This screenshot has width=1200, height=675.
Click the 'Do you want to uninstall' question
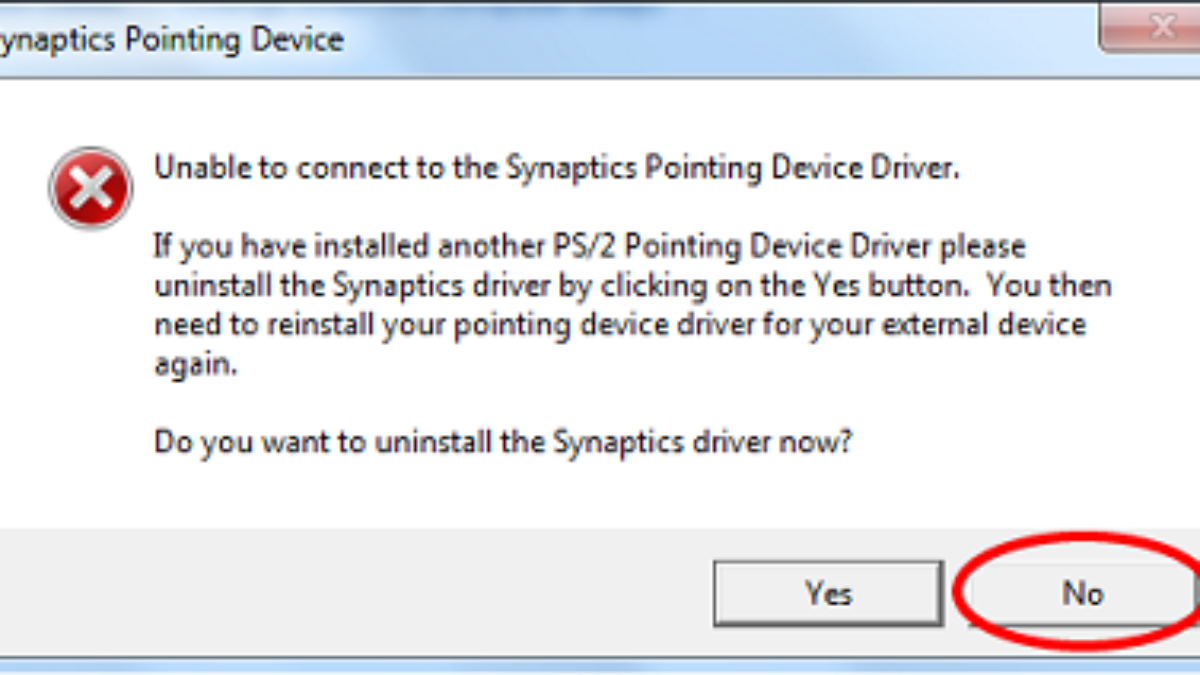pos(502,441)
